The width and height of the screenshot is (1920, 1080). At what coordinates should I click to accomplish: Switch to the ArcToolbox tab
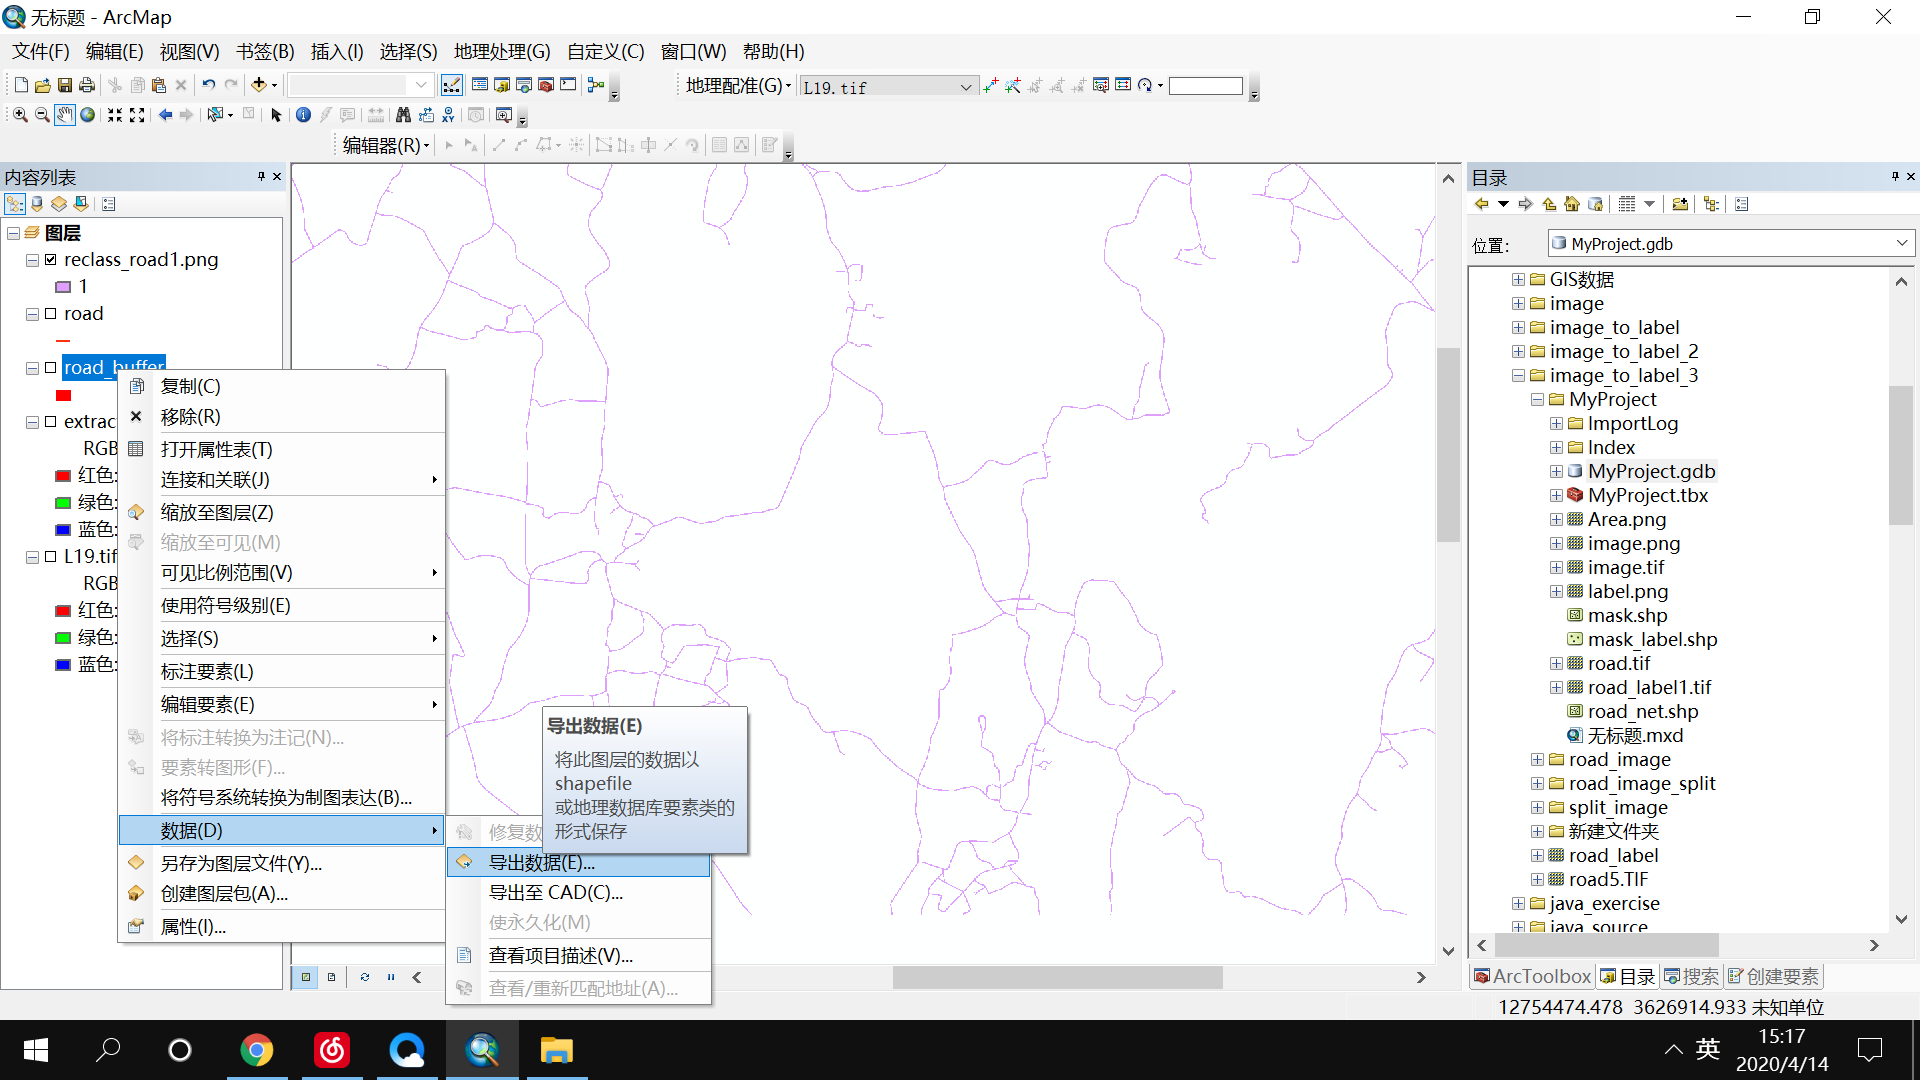pyautogui.click(x=1531, y=976)
